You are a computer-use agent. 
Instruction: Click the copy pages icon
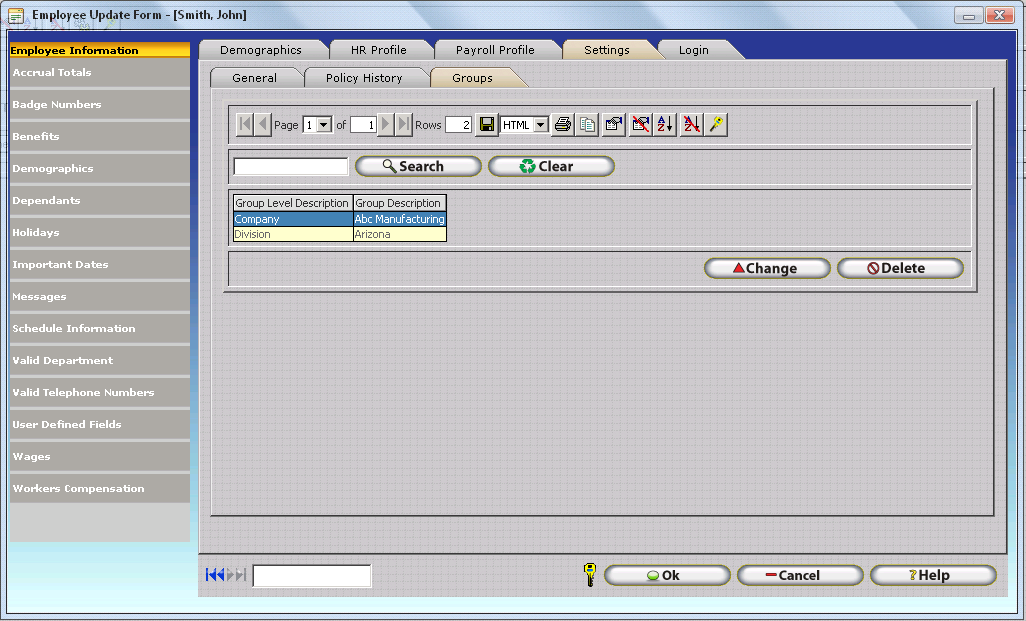[x=588, y=125]
